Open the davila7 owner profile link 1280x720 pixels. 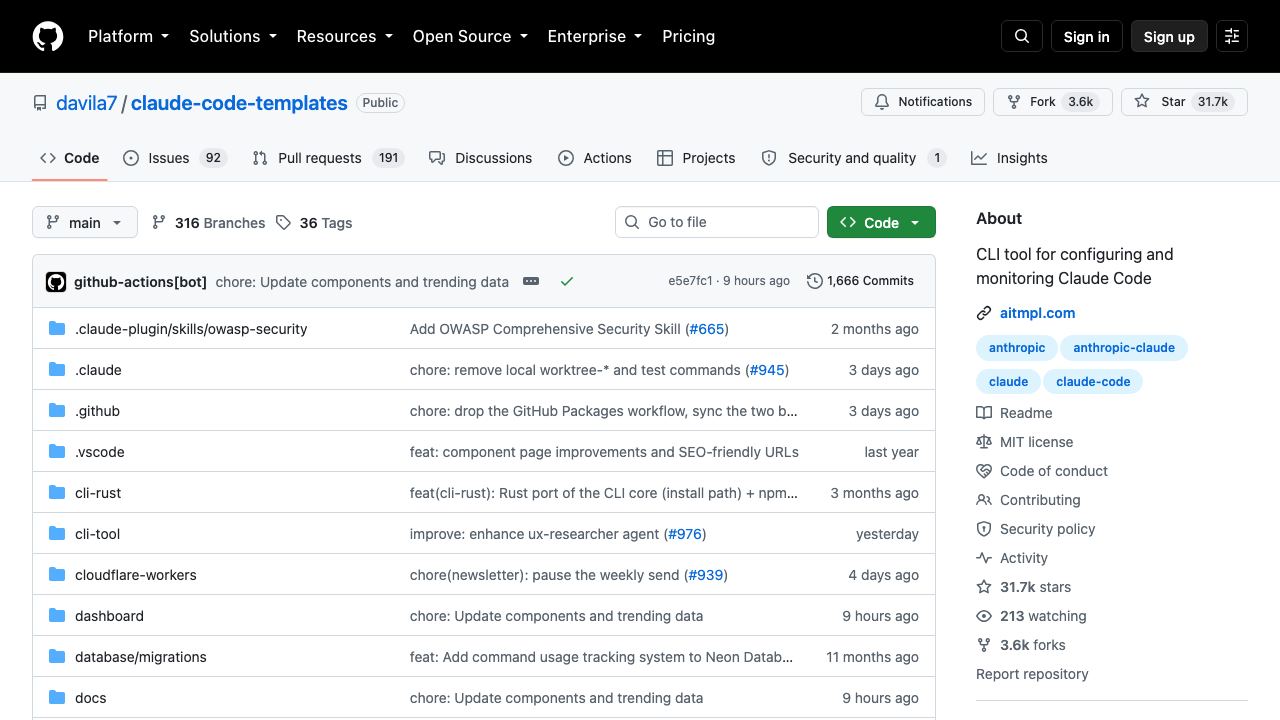[x=87, y=103]
